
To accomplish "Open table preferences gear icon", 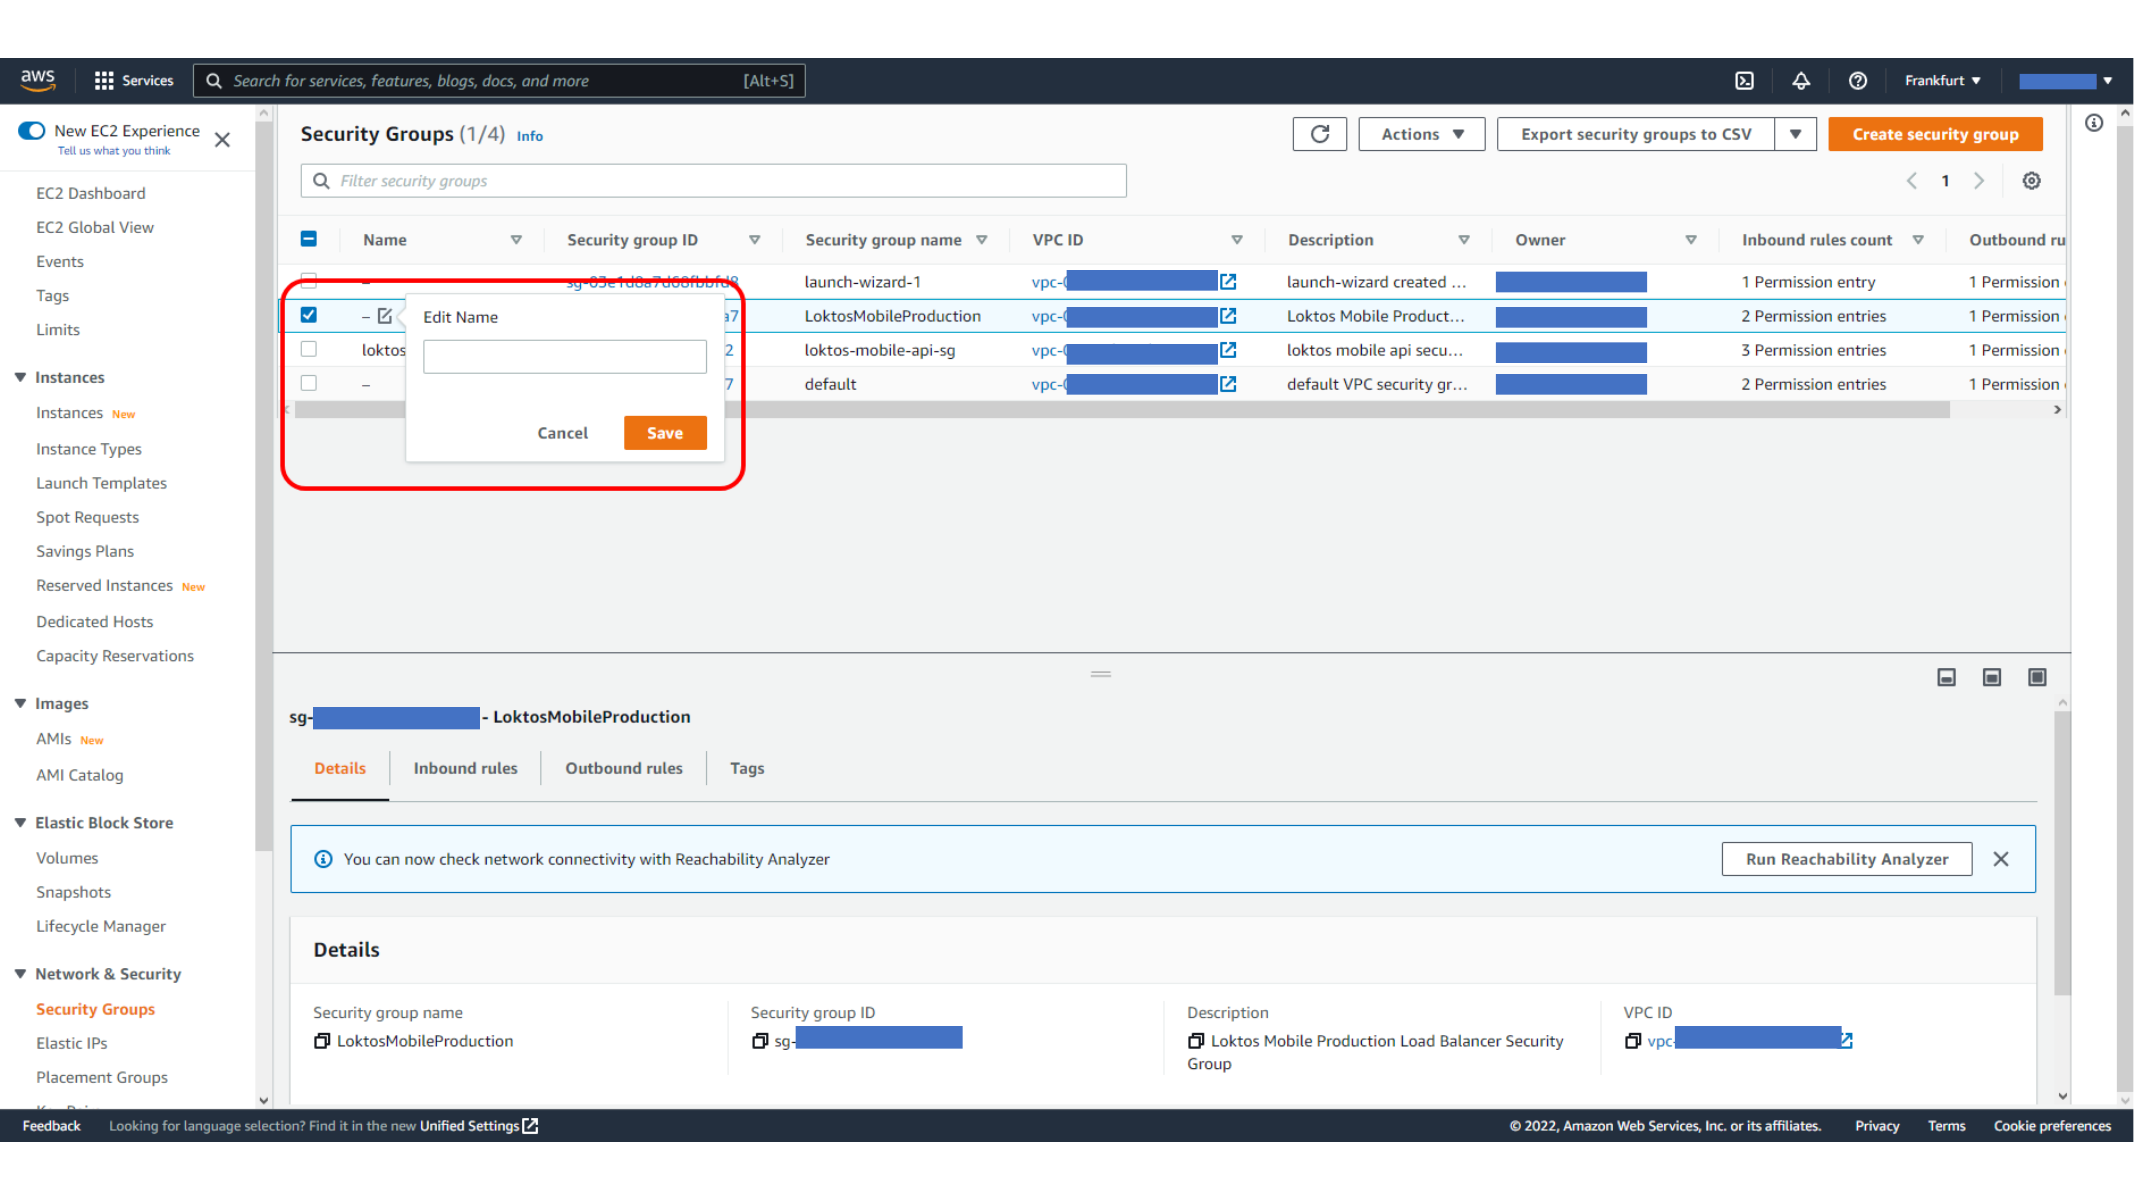I will point(2031,181).
